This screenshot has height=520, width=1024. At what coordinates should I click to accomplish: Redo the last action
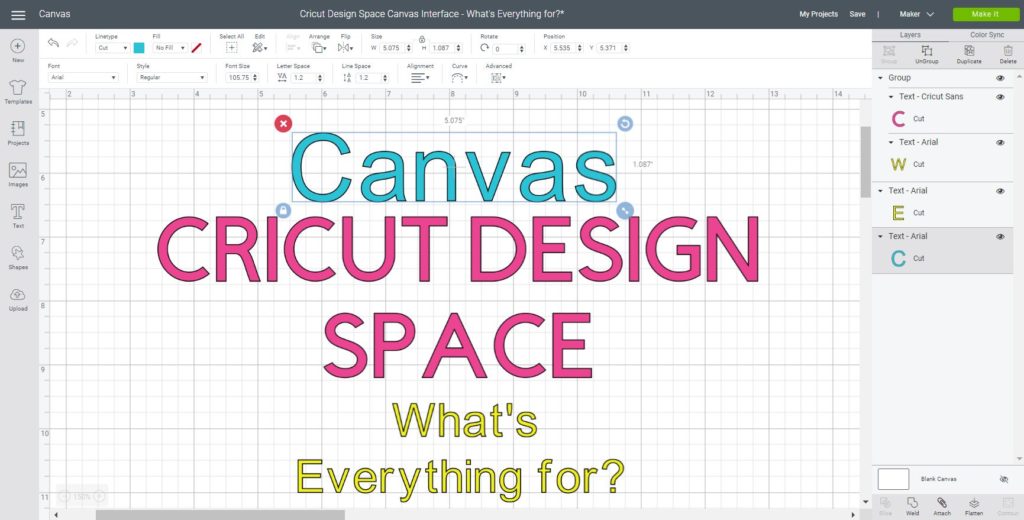pyautogui.click(x=72, y=43)
